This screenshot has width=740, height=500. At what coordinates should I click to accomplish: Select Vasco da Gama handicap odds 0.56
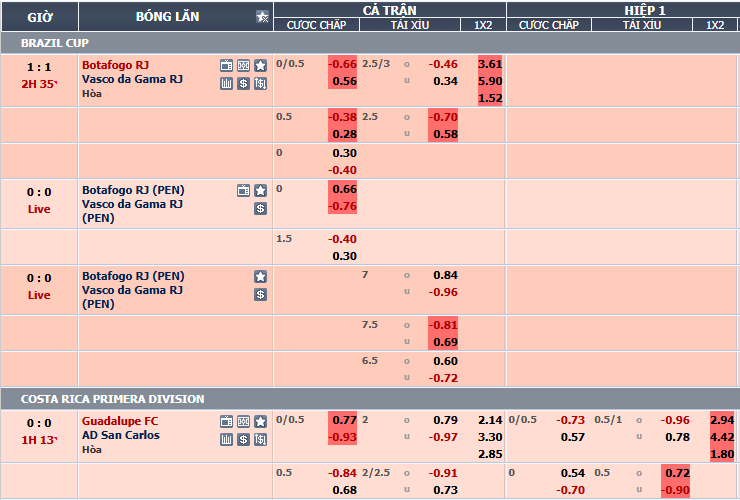pos(343,81)
